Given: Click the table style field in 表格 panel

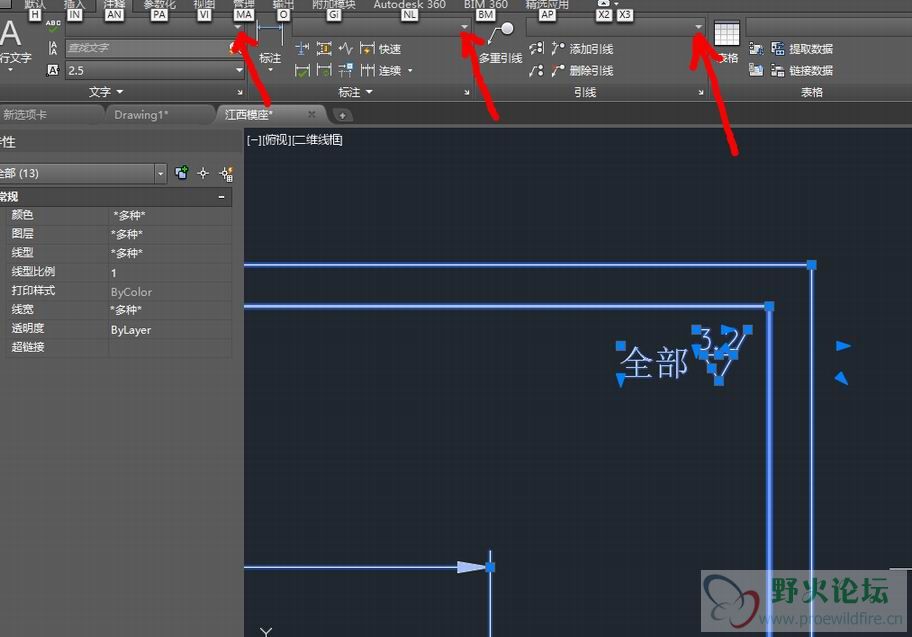Looking at the screenshot, I should (829, 27).
